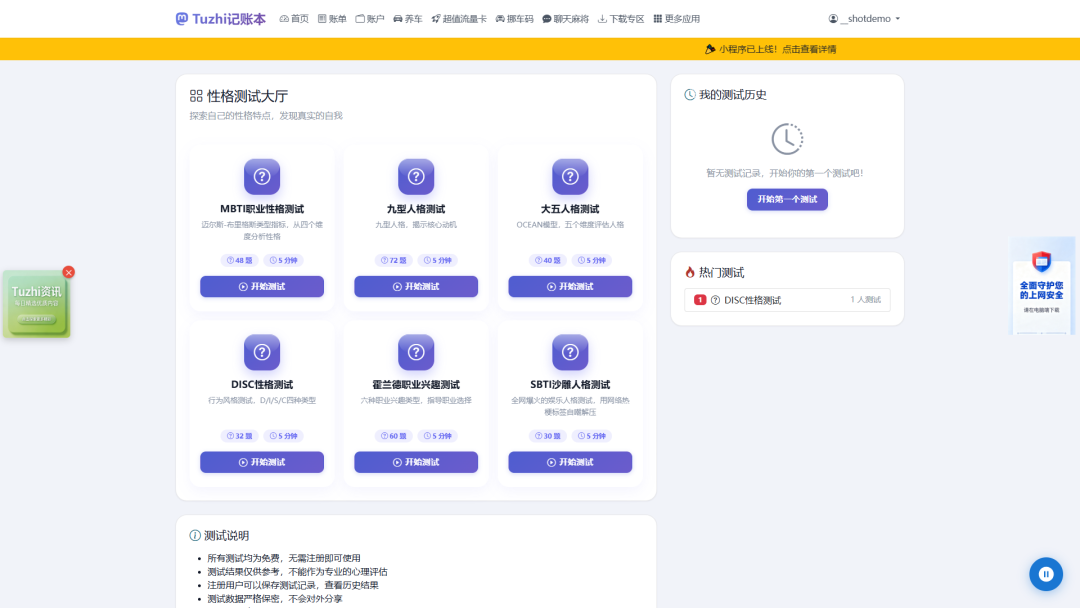Open the 全面守护您的上网安全 shield banner

(1041, 286)
